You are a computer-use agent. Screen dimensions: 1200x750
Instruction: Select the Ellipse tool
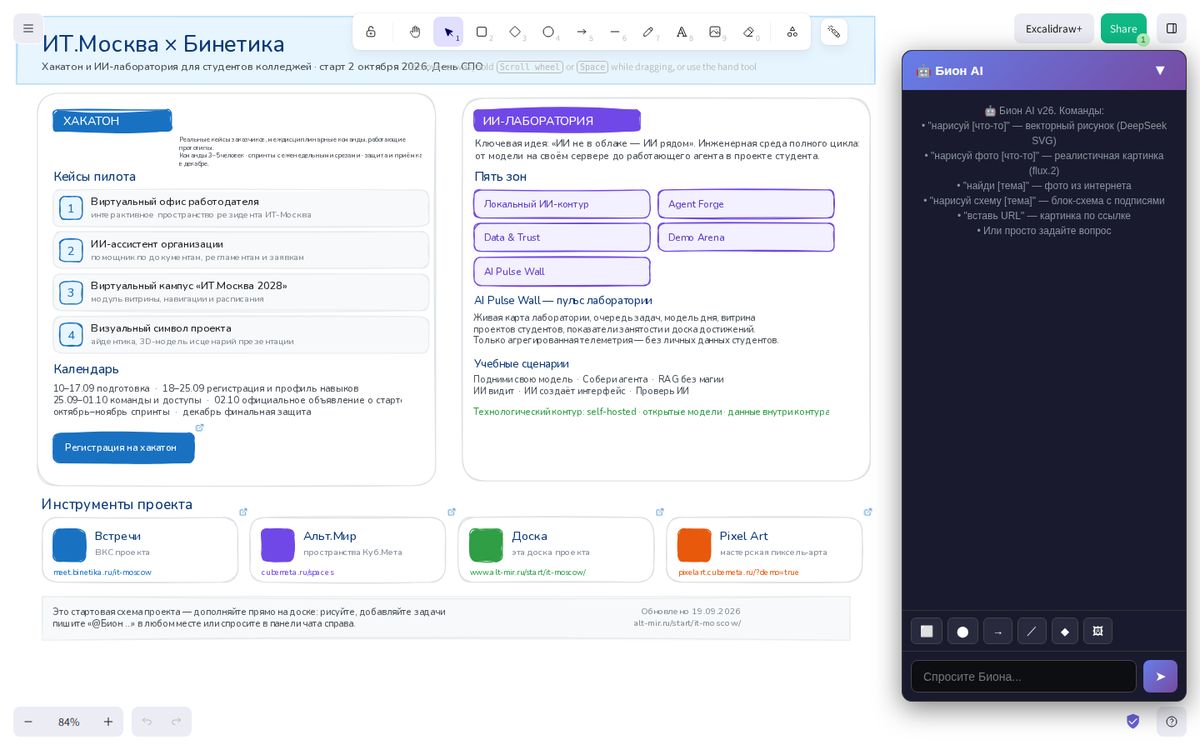[548, 32]
